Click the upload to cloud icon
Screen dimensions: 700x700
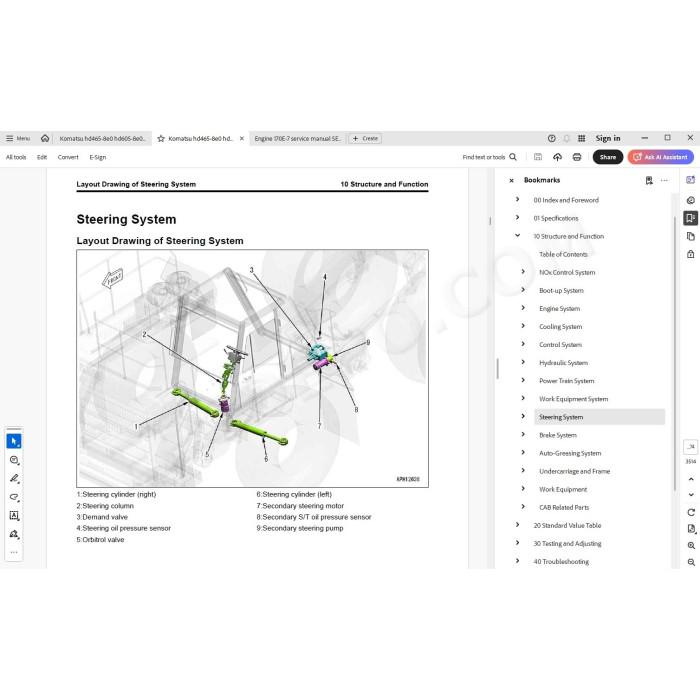(x=557, y=157)
